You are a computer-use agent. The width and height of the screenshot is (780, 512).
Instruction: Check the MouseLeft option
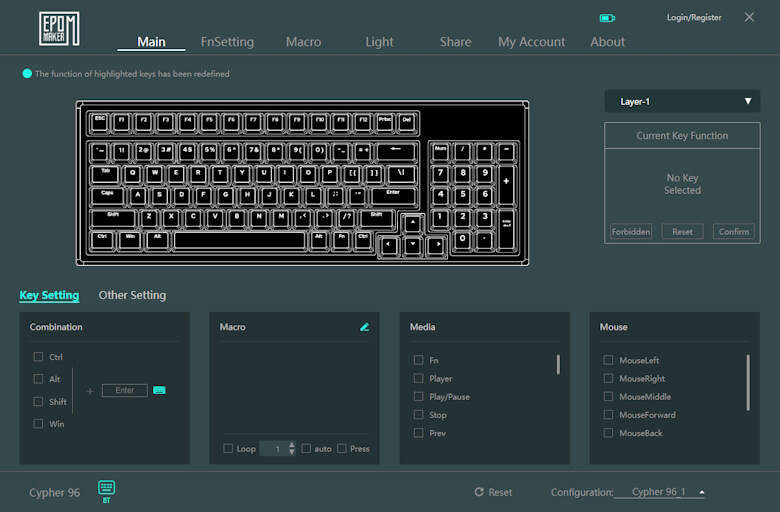point(608,360)
